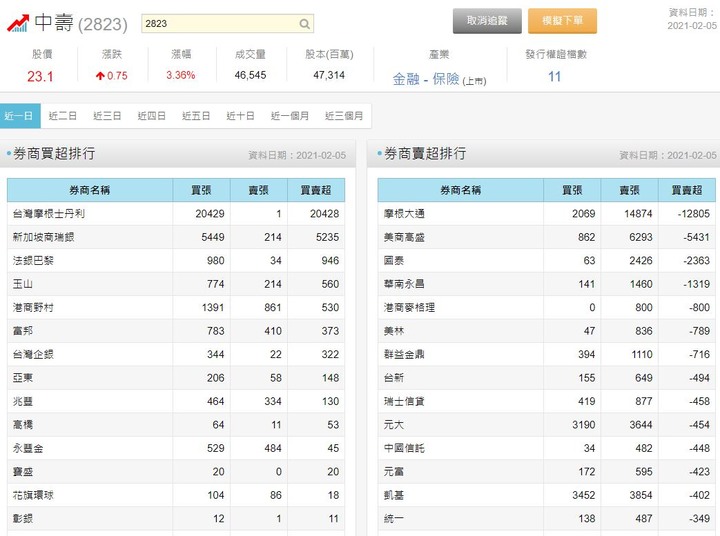Click the search magnifier icon
The image size is (720, 536).
pyautogui.click(x=304, y=24)
